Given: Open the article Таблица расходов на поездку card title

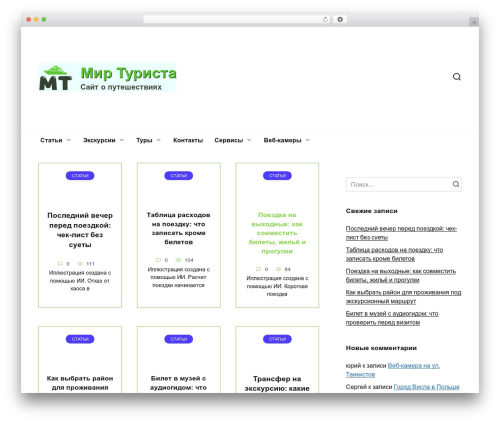Looking at the screenshot, I should [x=179, y=228].
